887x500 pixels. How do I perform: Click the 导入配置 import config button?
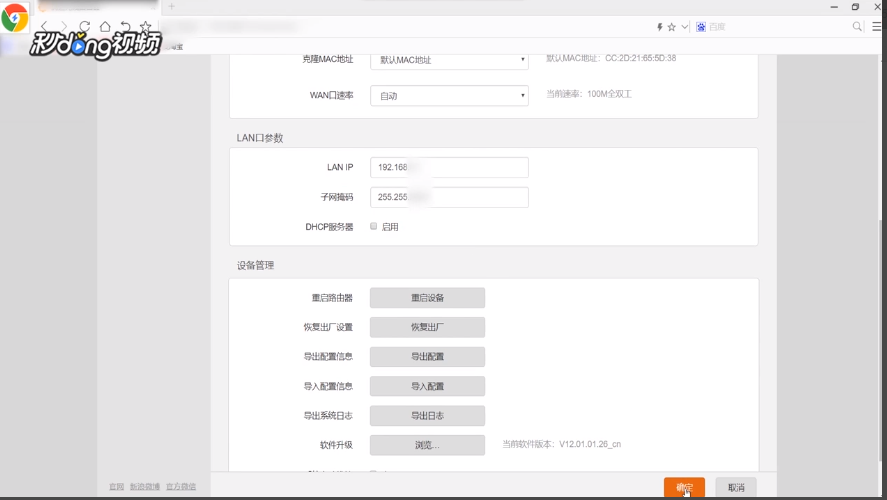(427, 386)
